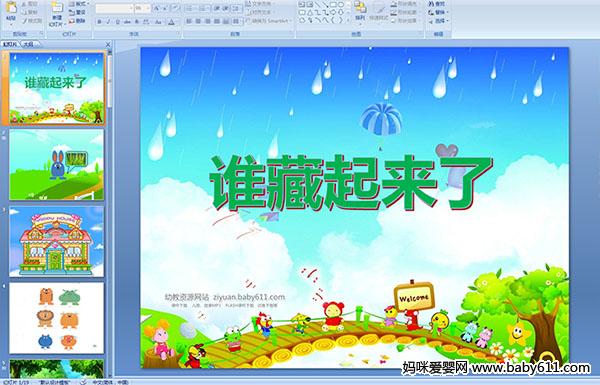Toggle Italic formatting button

[108, 22]
